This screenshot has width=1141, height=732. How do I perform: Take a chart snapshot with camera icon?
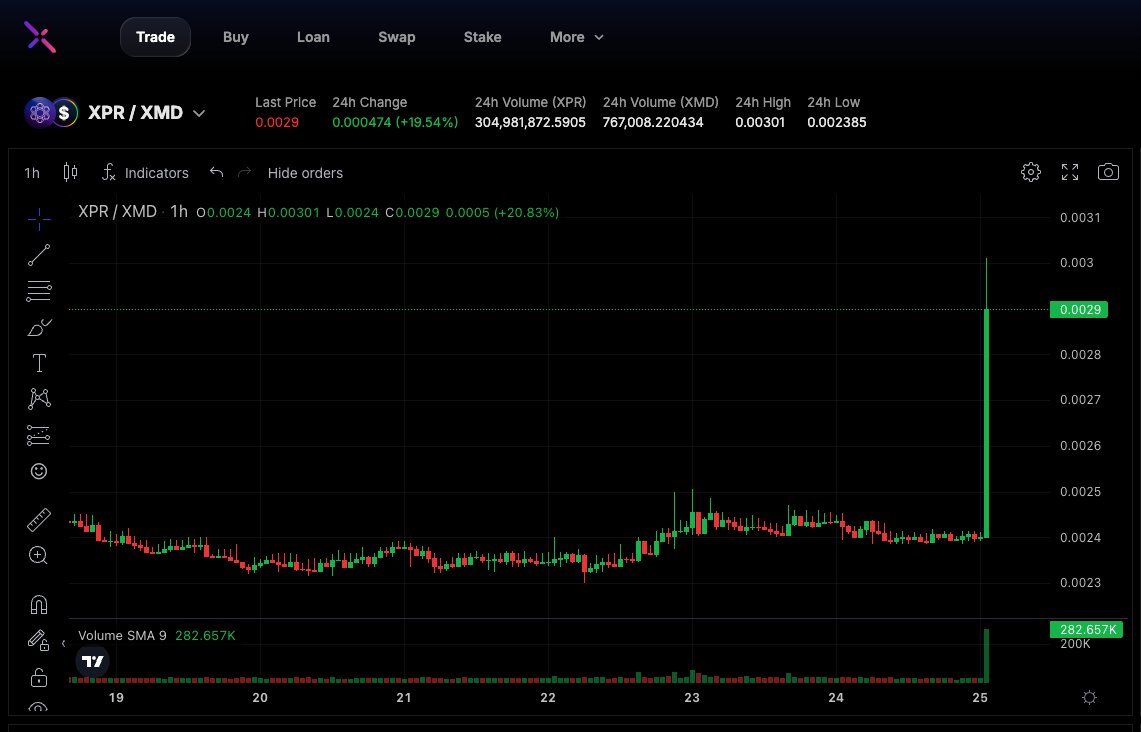pos(1108,172)
